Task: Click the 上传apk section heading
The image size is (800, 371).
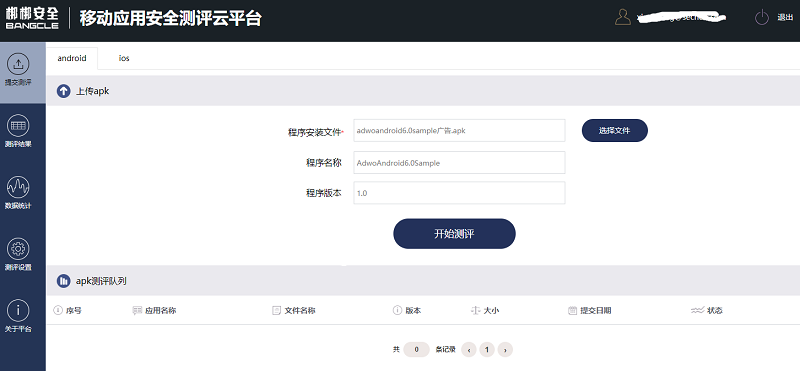Action: coord(92,91)
